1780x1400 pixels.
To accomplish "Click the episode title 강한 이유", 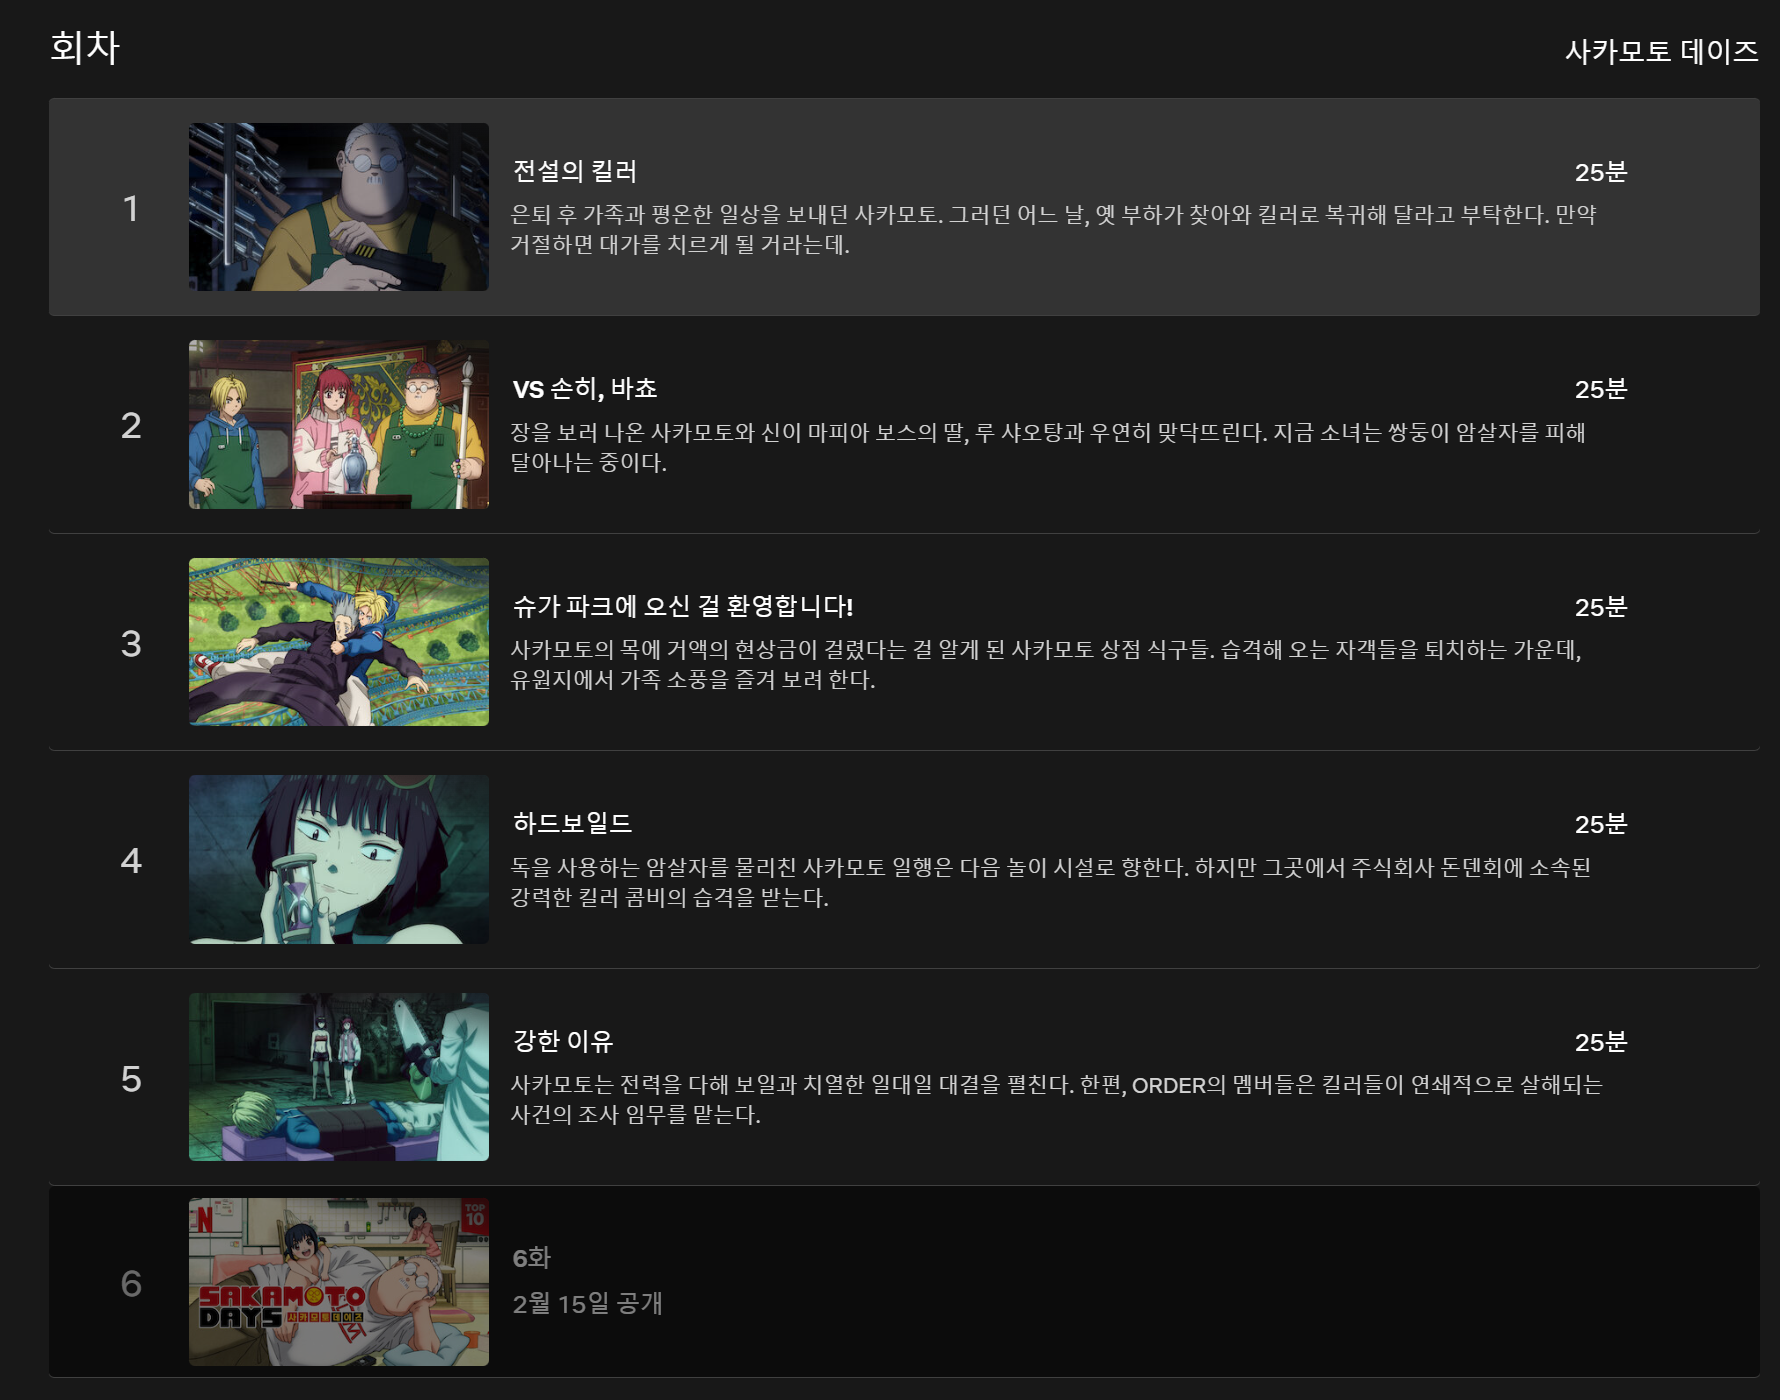I will click(562, 1041).
